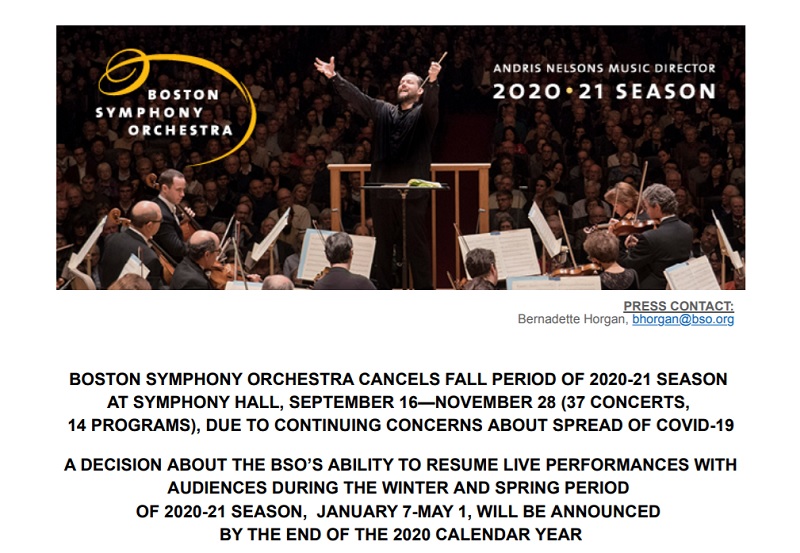Click the line starting 'A DECISION ABOUT THE BSO'S'
Image resolution: width=800 pixels, height=553 pixels.
(x=401, y=465)
